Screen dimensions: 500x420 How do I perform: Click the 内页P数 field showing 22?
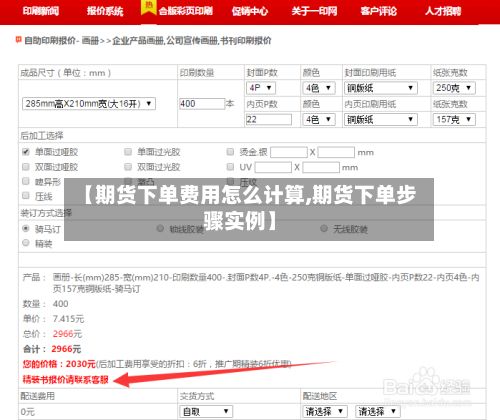269,119
